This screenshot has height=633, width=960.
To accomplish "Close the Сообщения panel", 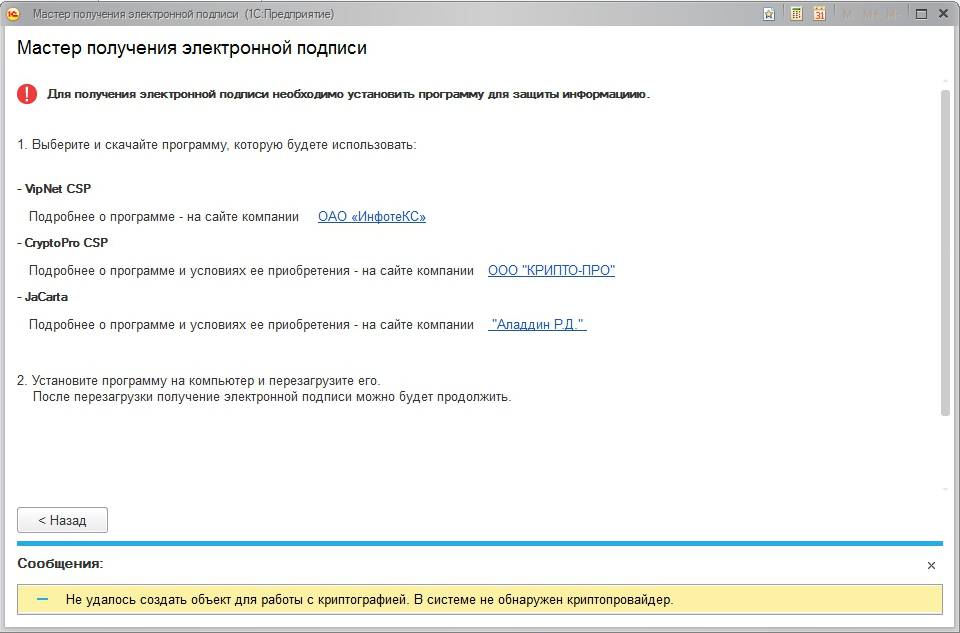I will point(931,566).
